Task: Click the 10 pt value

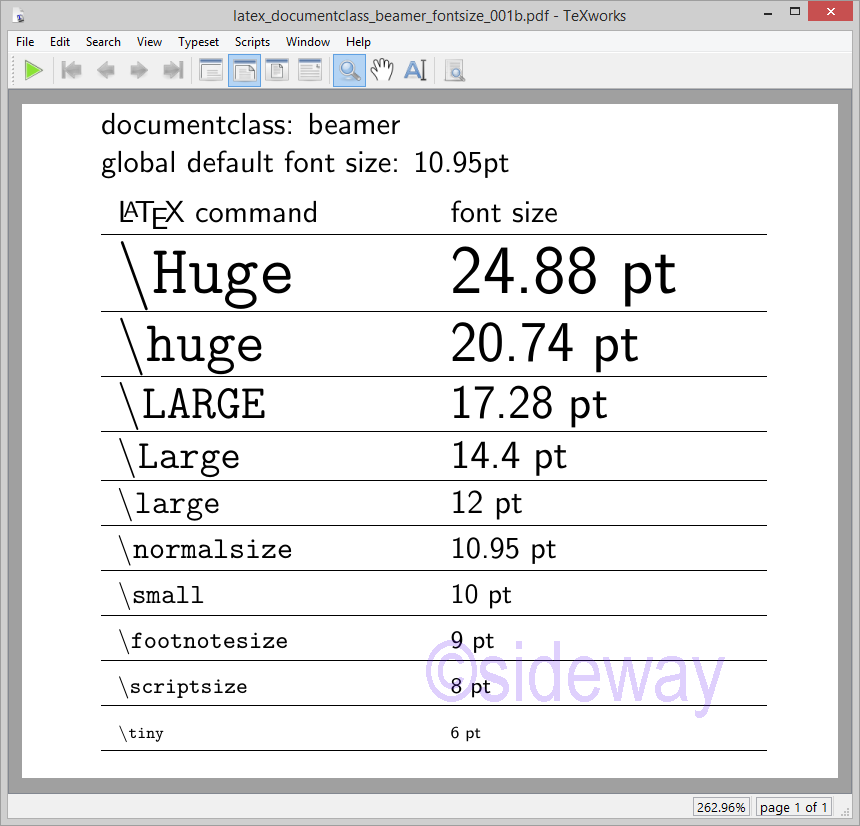Action: [x=481, y=595]
